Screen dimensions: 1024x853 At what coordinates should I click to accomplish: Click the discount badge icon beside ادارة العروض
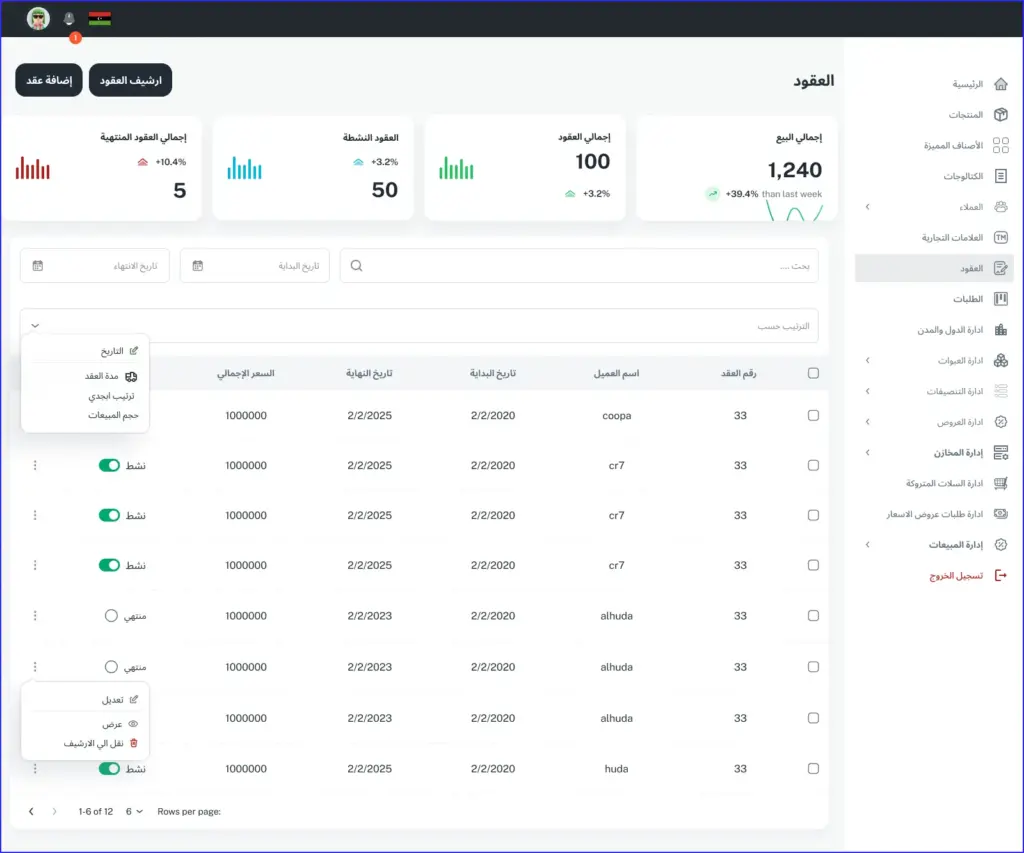click(x=1000, y=422)
